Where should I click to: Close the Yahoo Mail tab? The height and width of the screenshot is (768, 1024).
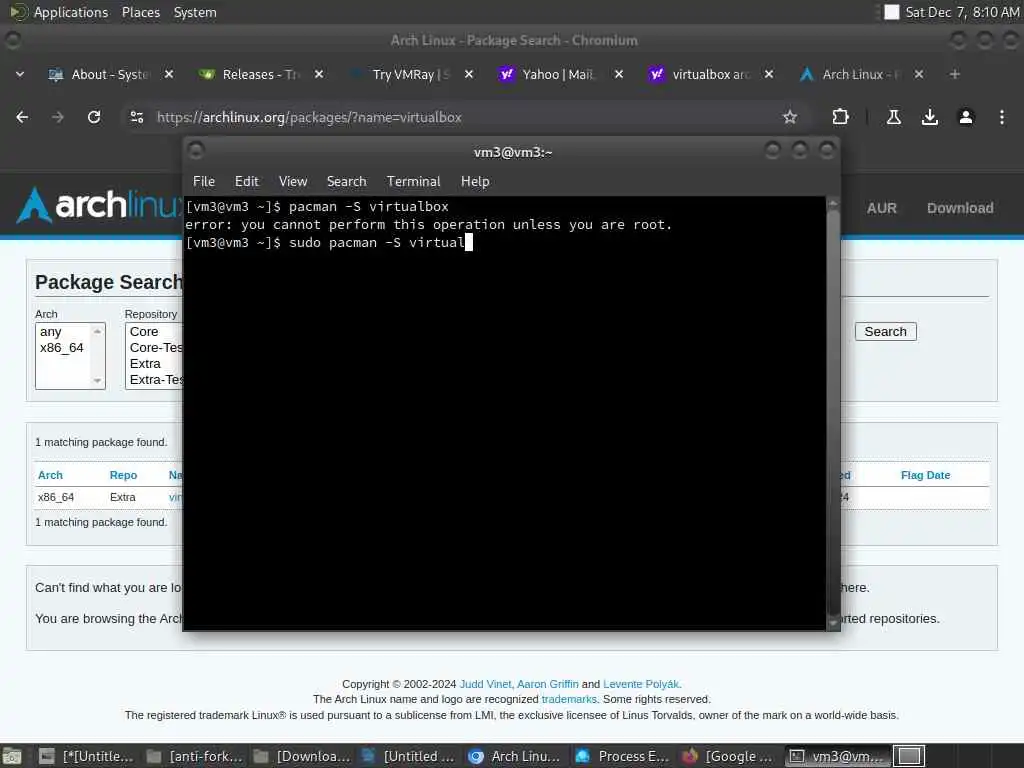click(x=618, y=74)
